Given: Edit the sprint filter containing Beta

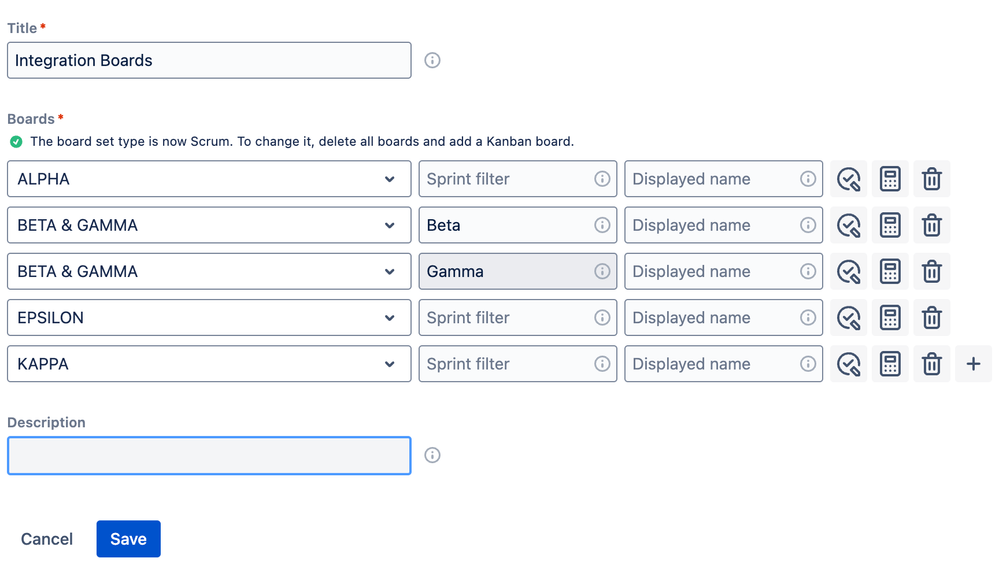Looking at the screenshot, I should tap(505, 225).
